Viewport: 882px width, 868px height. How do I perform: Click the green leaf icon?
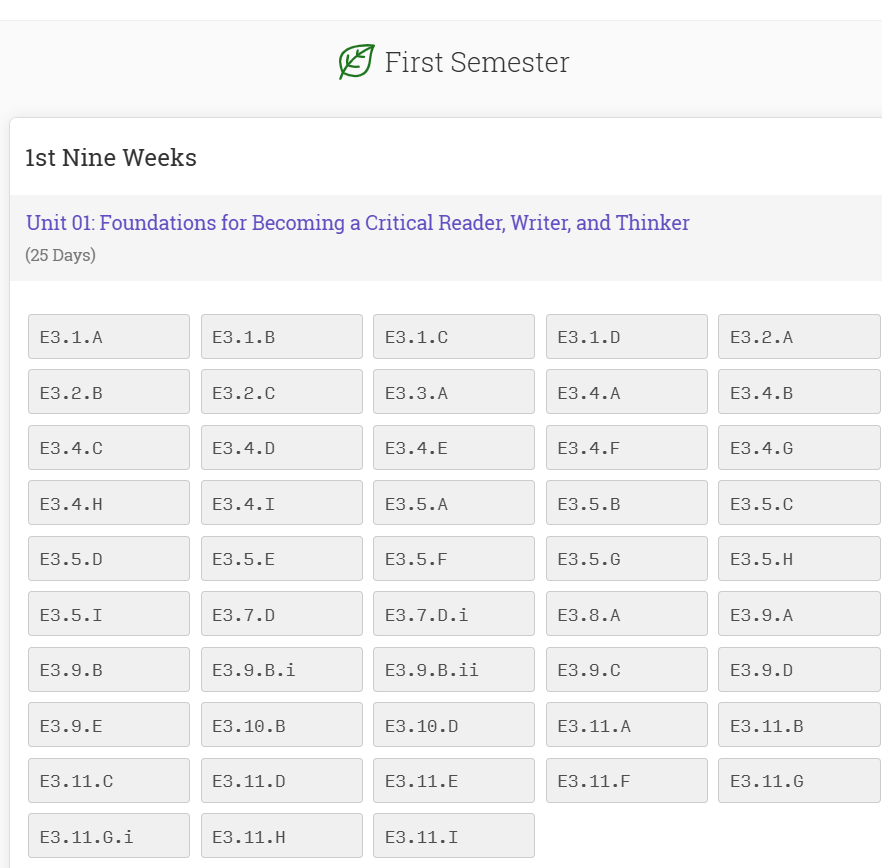pyautogui.click(x=356, y=62)
